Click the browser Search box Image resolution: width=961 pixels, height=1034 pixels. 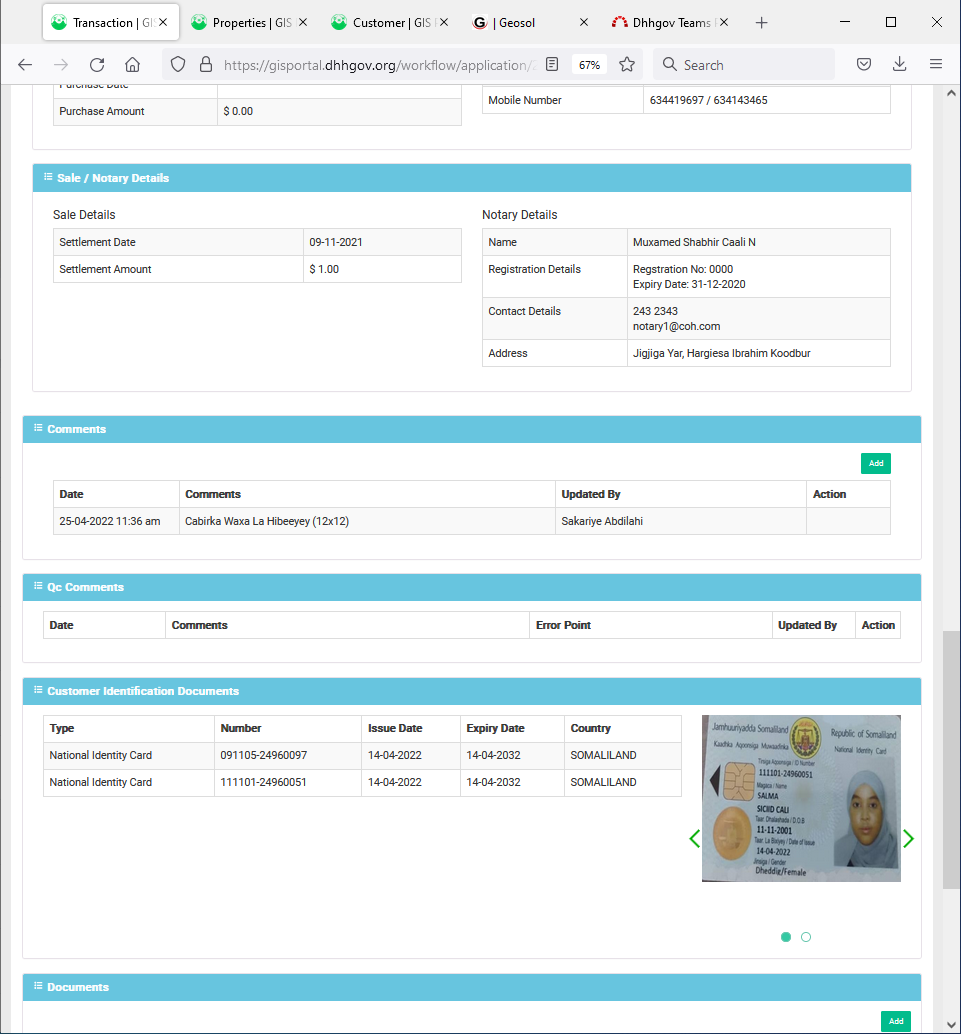pyautogui.click(x=743, y=65)
